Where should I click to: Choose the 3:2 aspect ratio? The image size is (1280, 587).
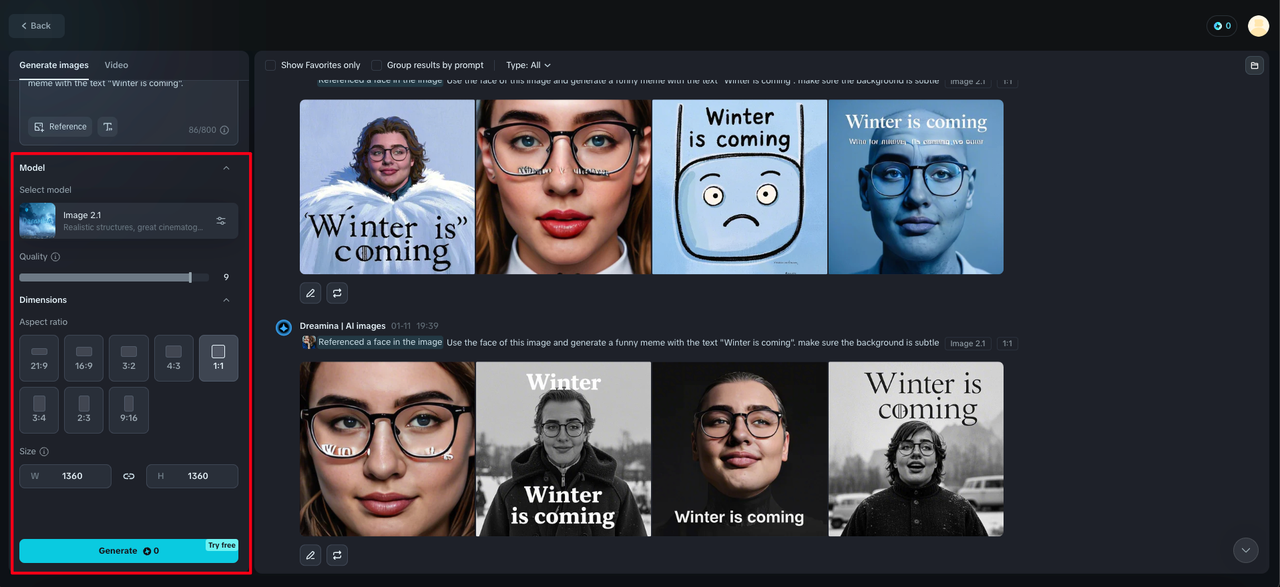[x=129, y=358]
